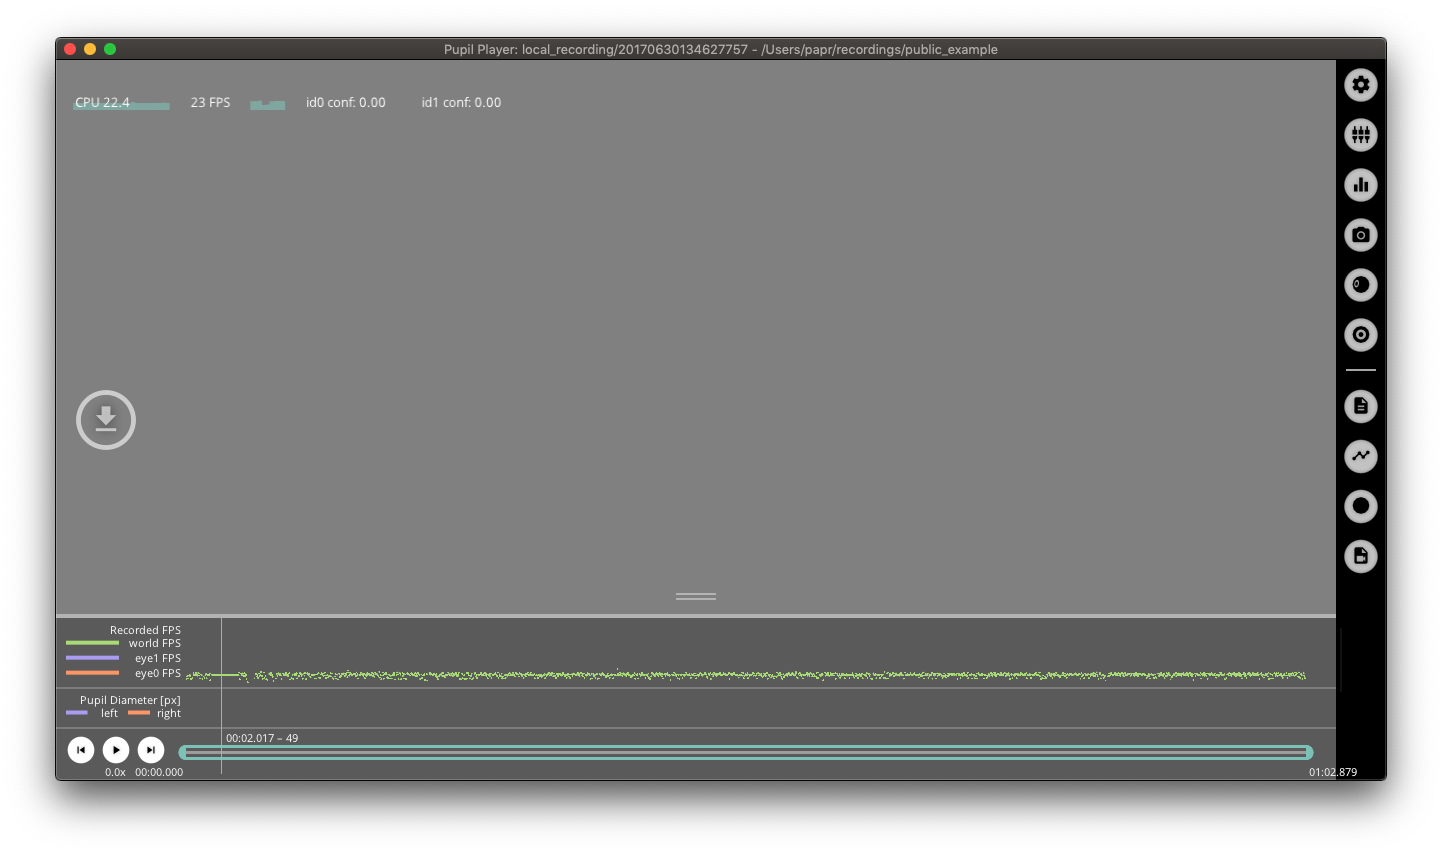Open the circular target plugin icon
The height and width of the screenshot is (854, 1442).
(x=1361, y=335)
